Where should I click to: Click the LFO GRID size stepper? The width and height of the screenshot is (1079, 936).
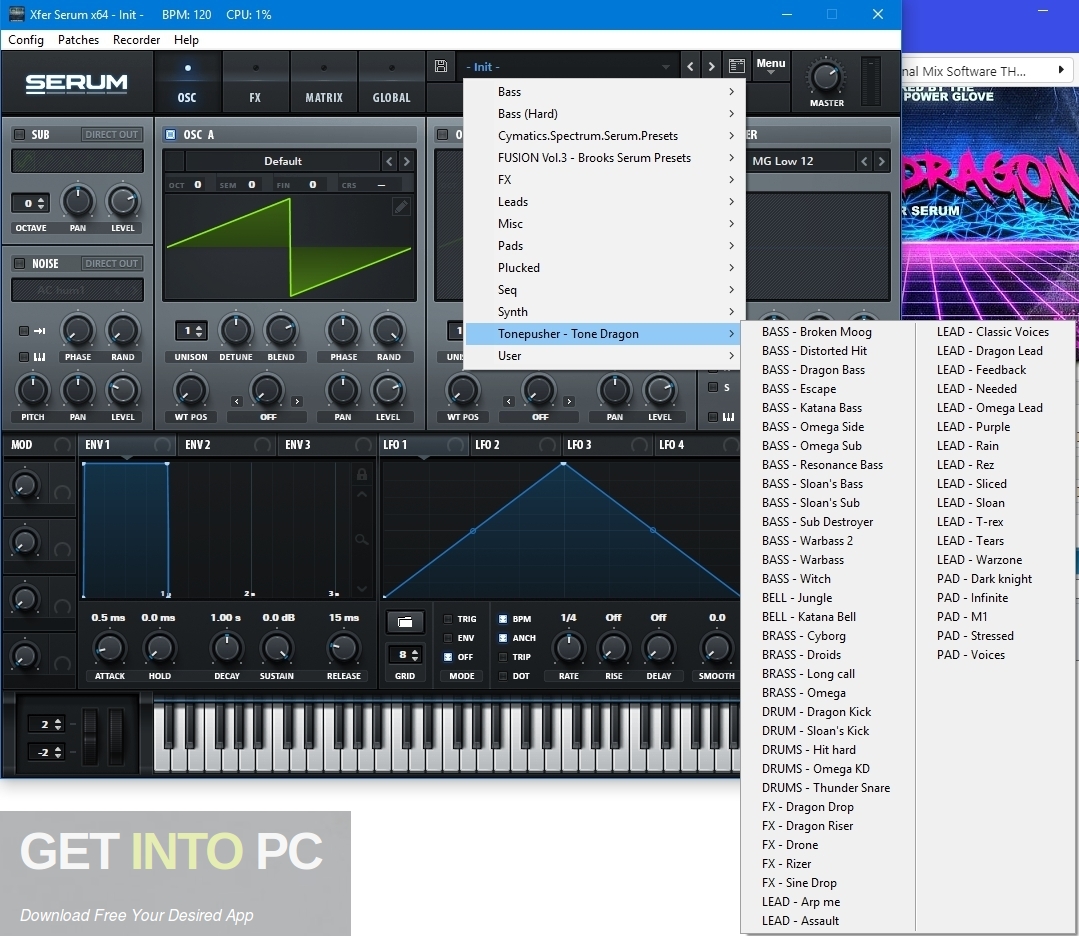(405, 655)
